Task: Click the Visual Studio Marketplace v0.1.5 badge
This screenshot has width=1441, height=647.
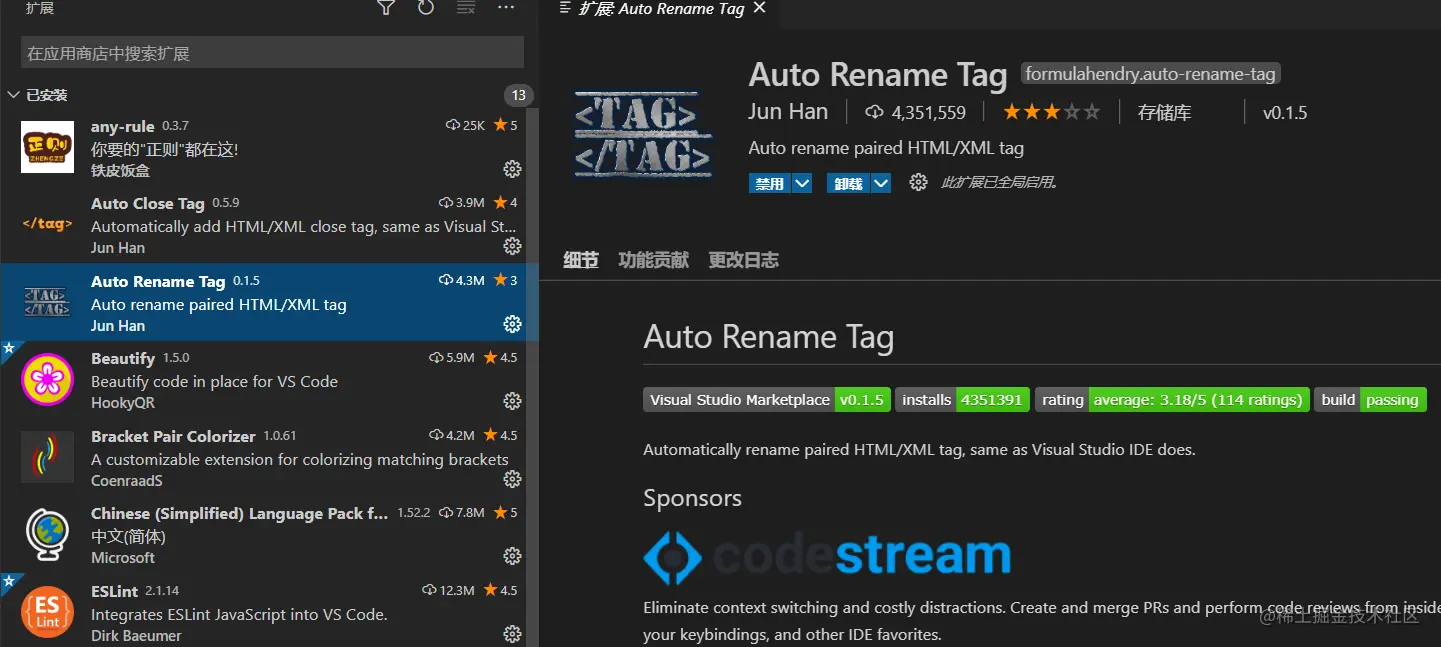Action: [x=767, y=400]
